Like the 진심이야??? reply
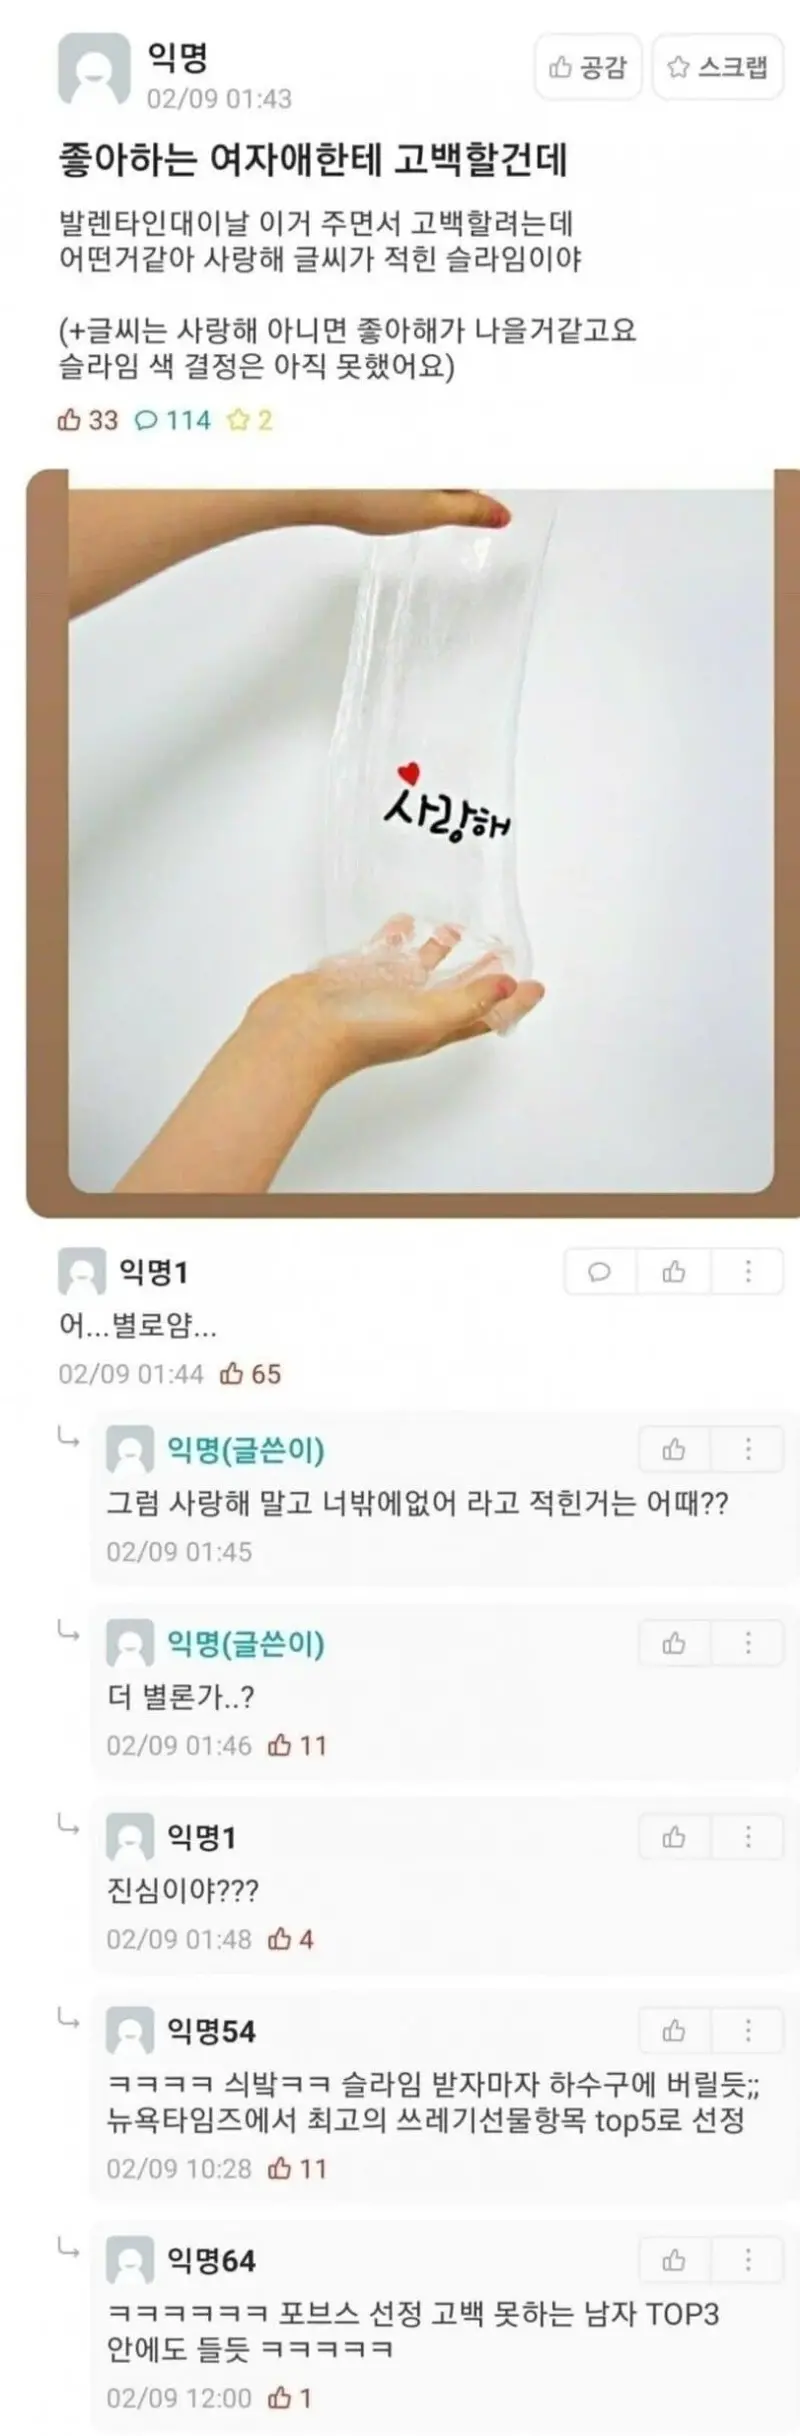 [674, 1837]
